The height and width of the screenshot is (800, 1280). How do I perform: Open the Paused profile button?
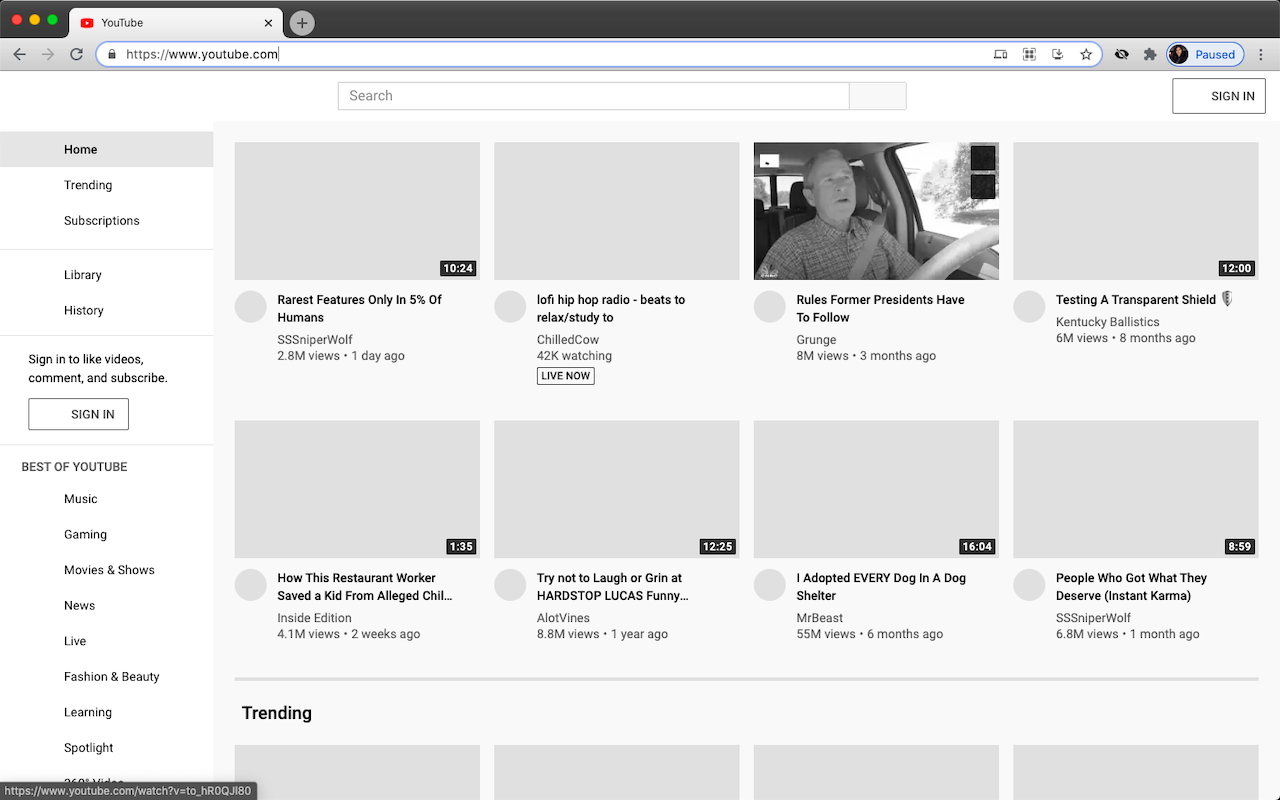click(1205, 55)
